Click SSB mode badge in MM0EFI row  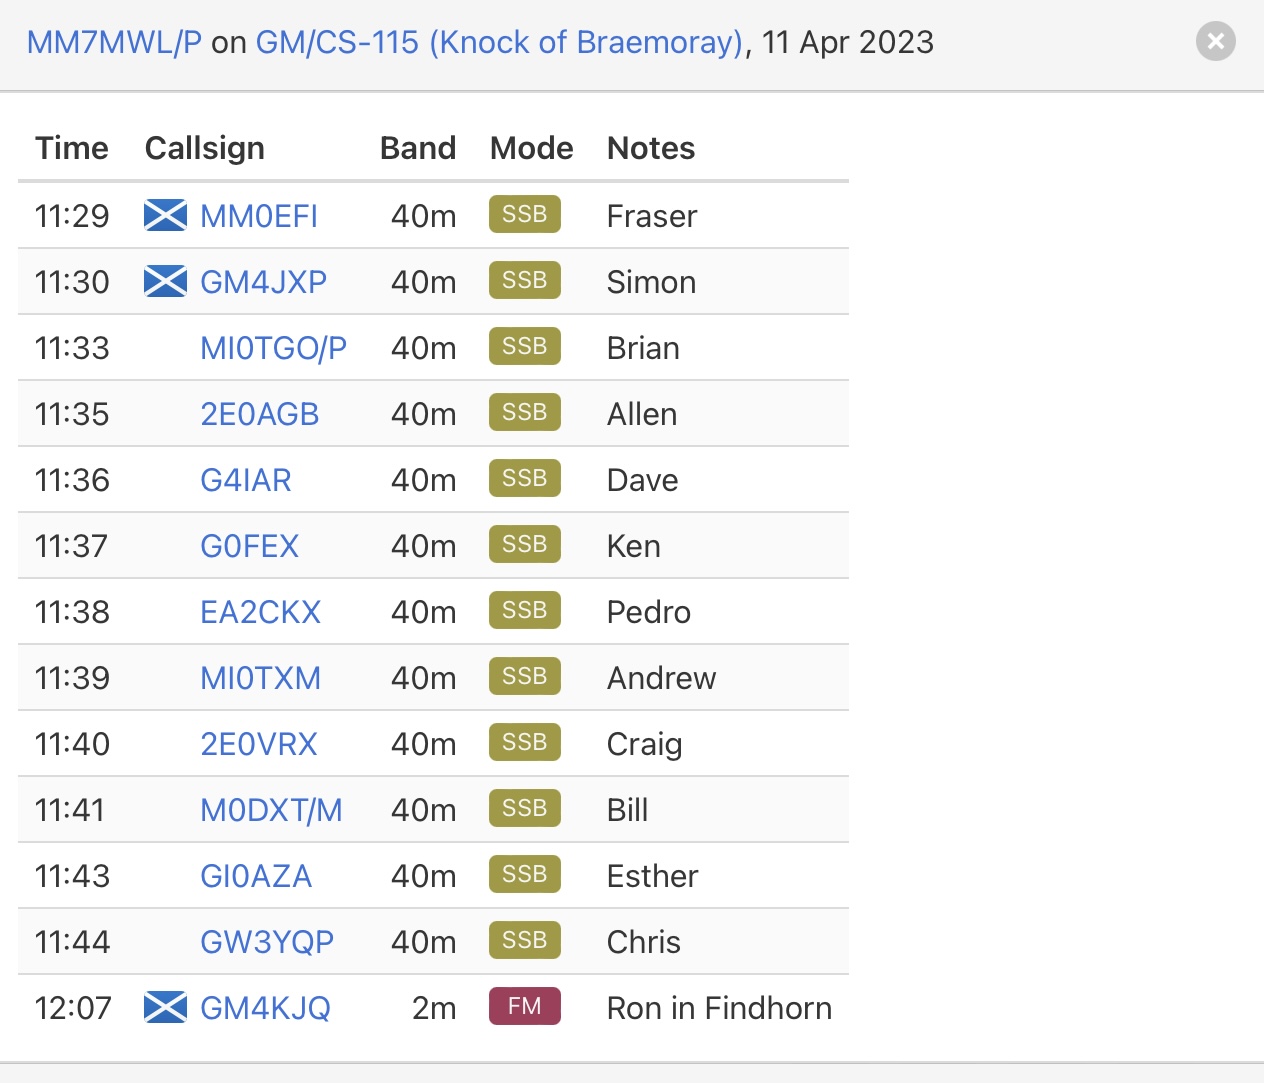(x=525, y=214)
